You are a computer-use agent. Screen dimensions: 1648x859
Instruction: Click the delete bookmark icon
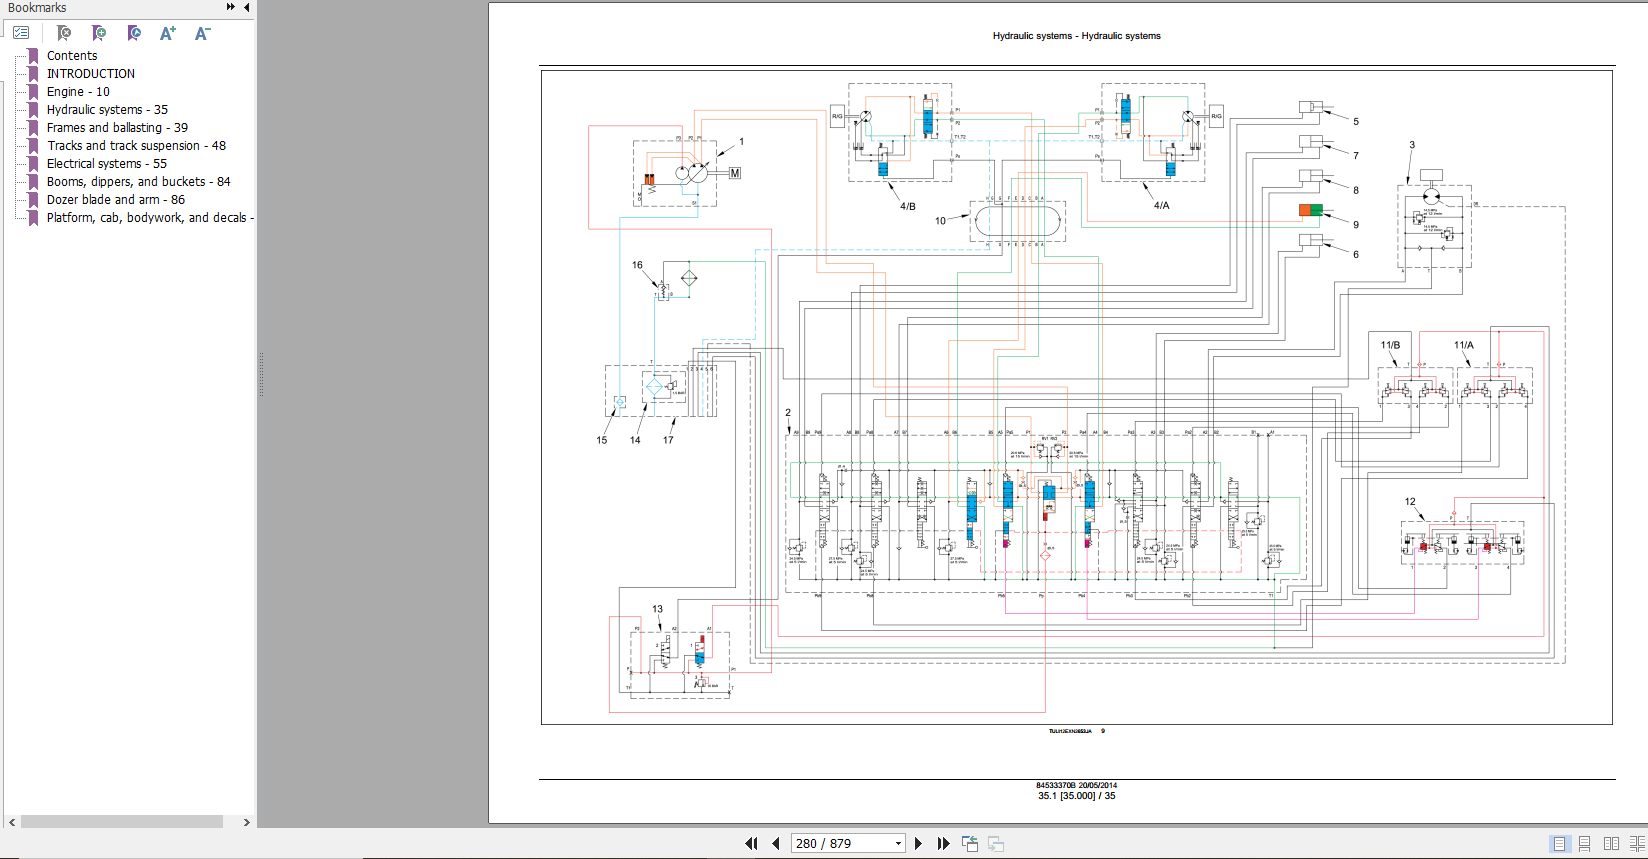64,33
